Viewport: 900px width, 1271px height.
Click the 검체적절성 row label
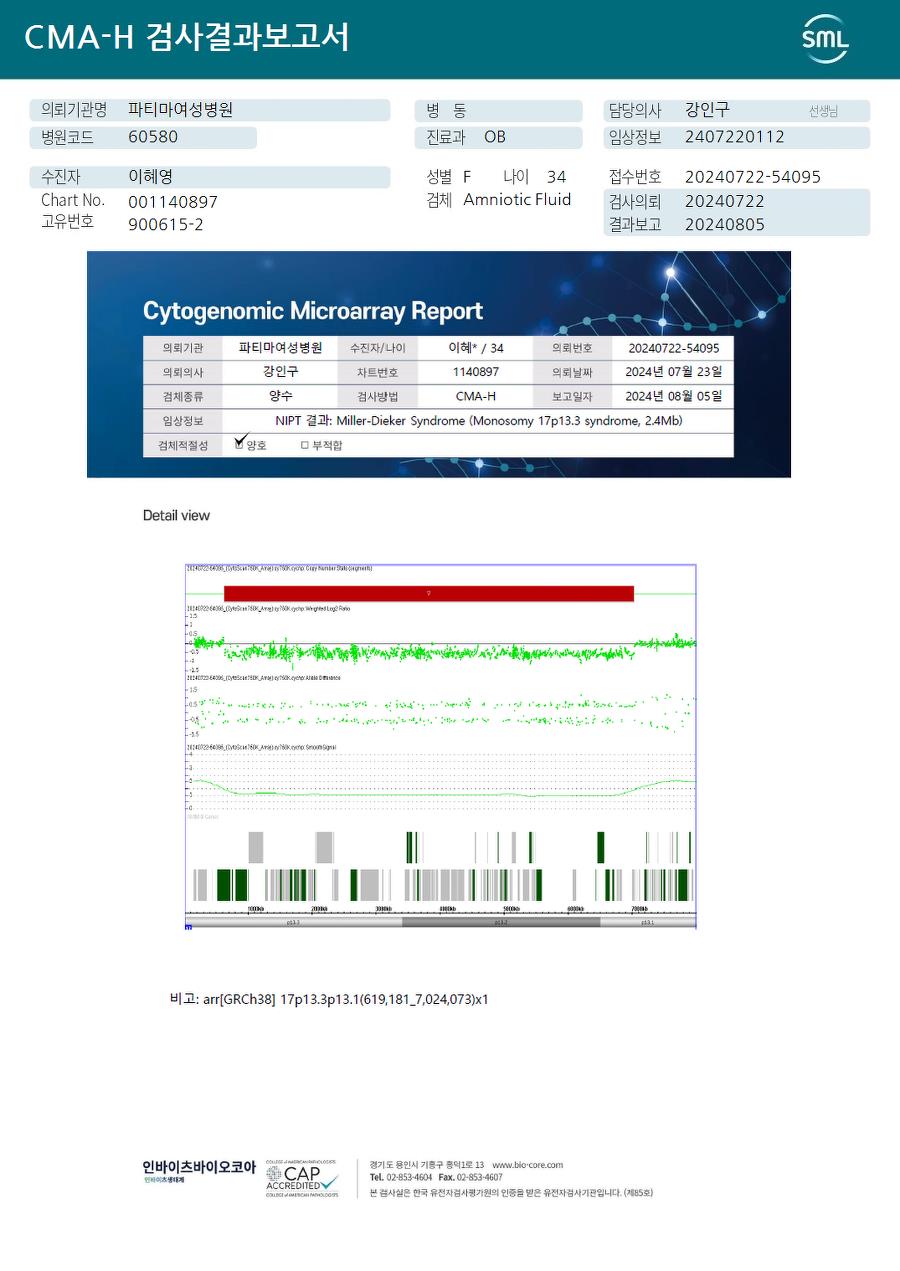point(182,446)
